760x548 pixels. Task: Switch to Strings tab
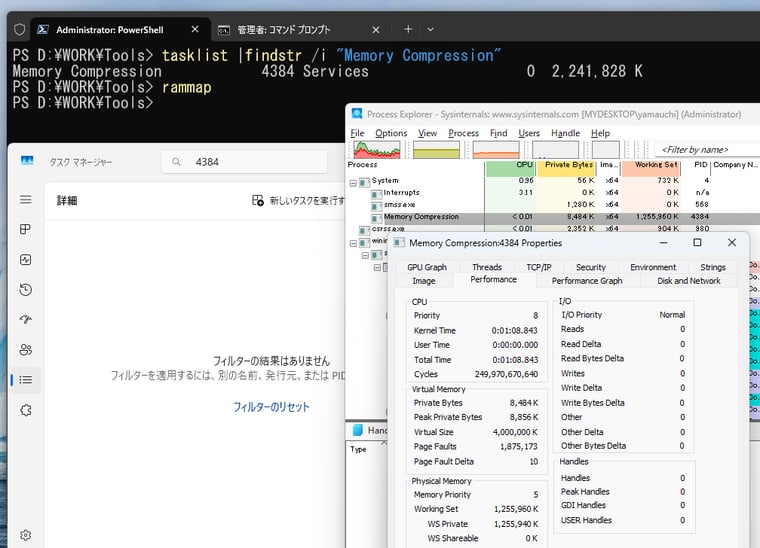click(x=712, y=267)
